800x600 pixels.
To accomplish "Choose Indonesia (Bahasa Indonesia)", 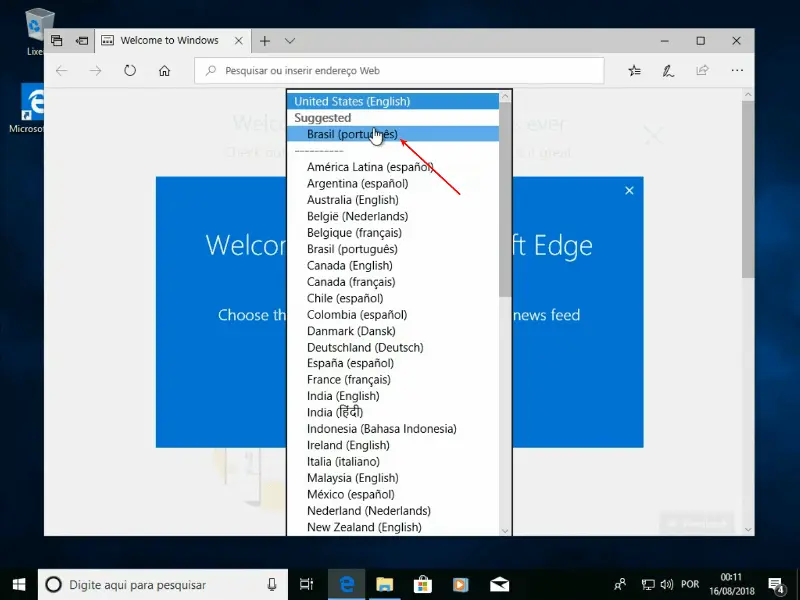I will tap(393, 429).
